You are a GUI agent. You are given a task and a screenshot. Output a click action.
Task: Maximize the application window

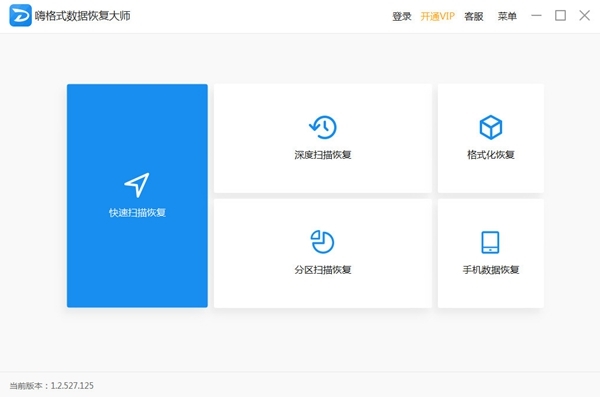coord(560,16)
